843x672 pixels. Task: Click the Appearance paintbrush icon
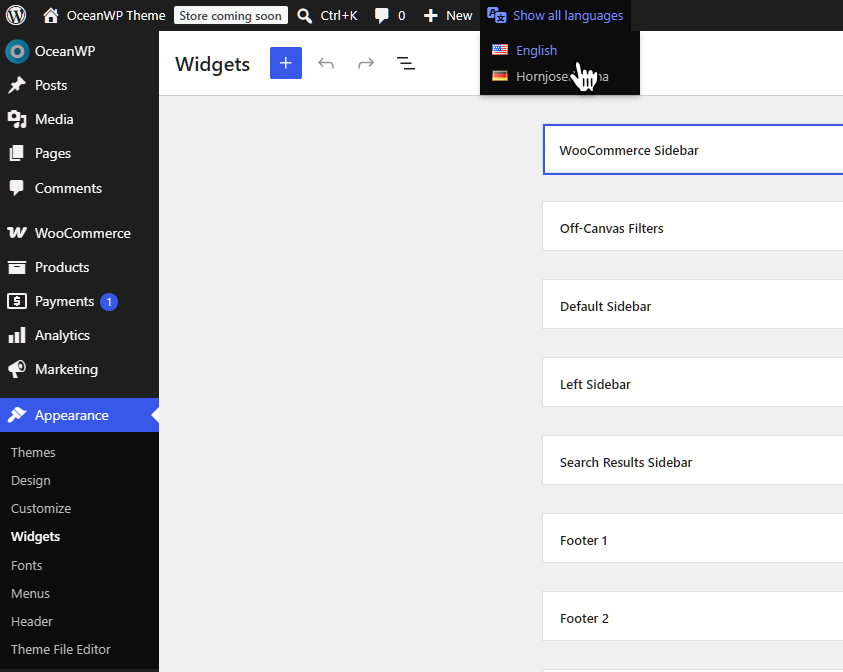tap(17, 415)
